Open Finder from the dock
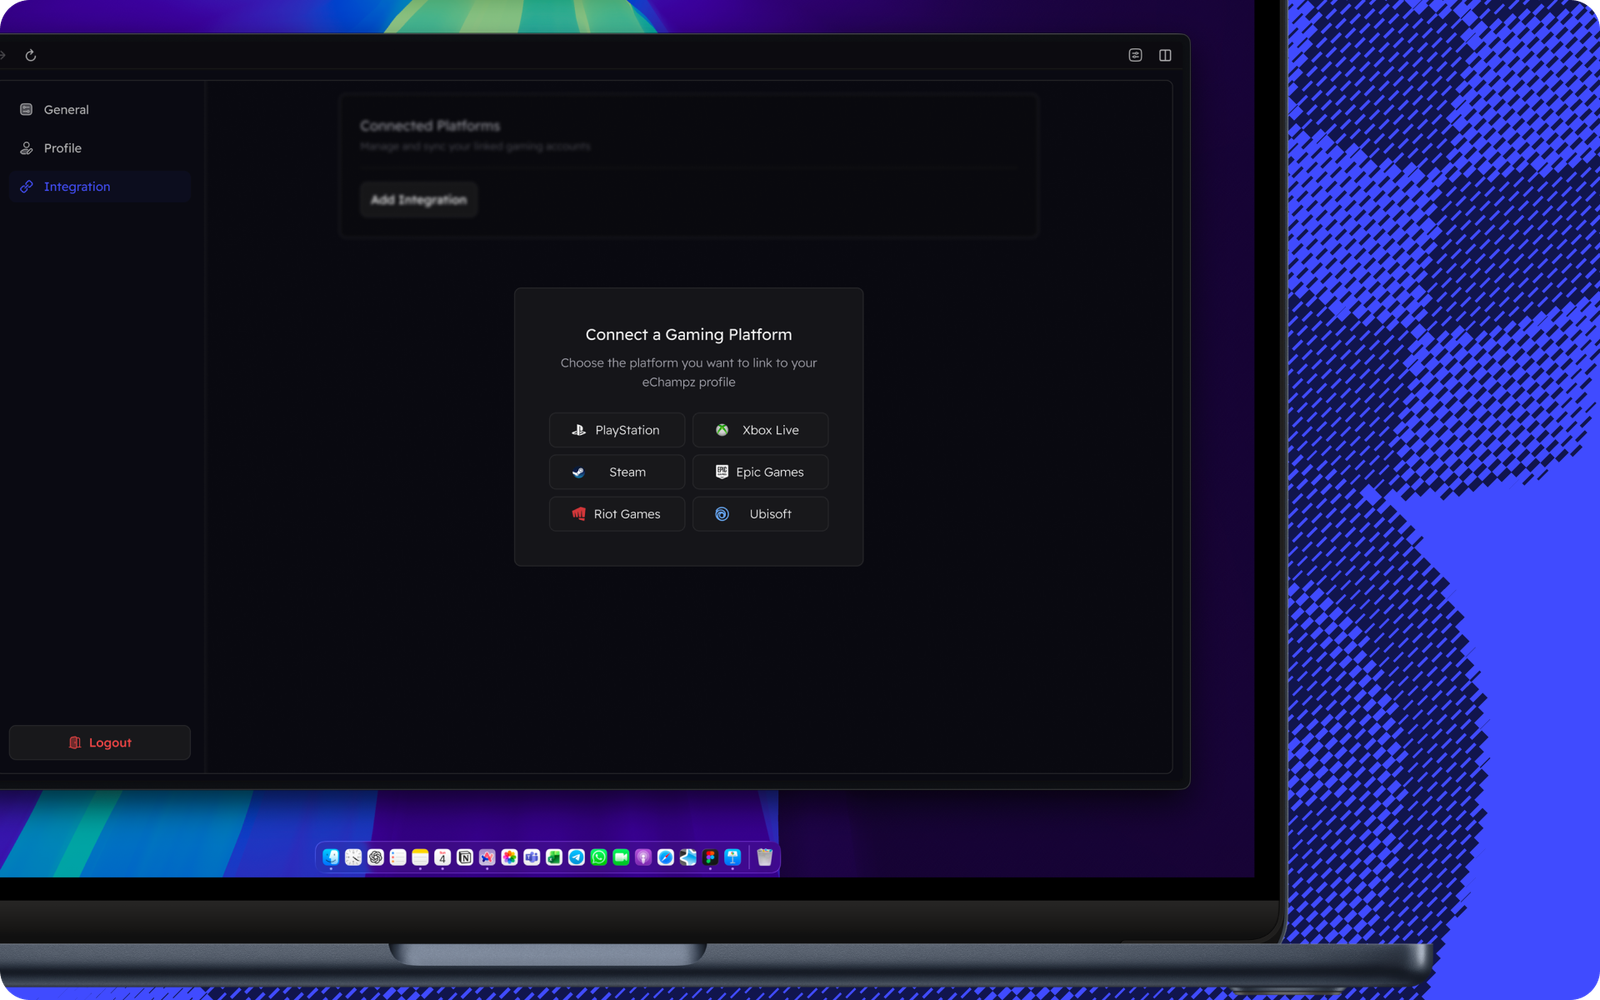The width and height of the screenshot is (1600, 1000). [331, 857]
